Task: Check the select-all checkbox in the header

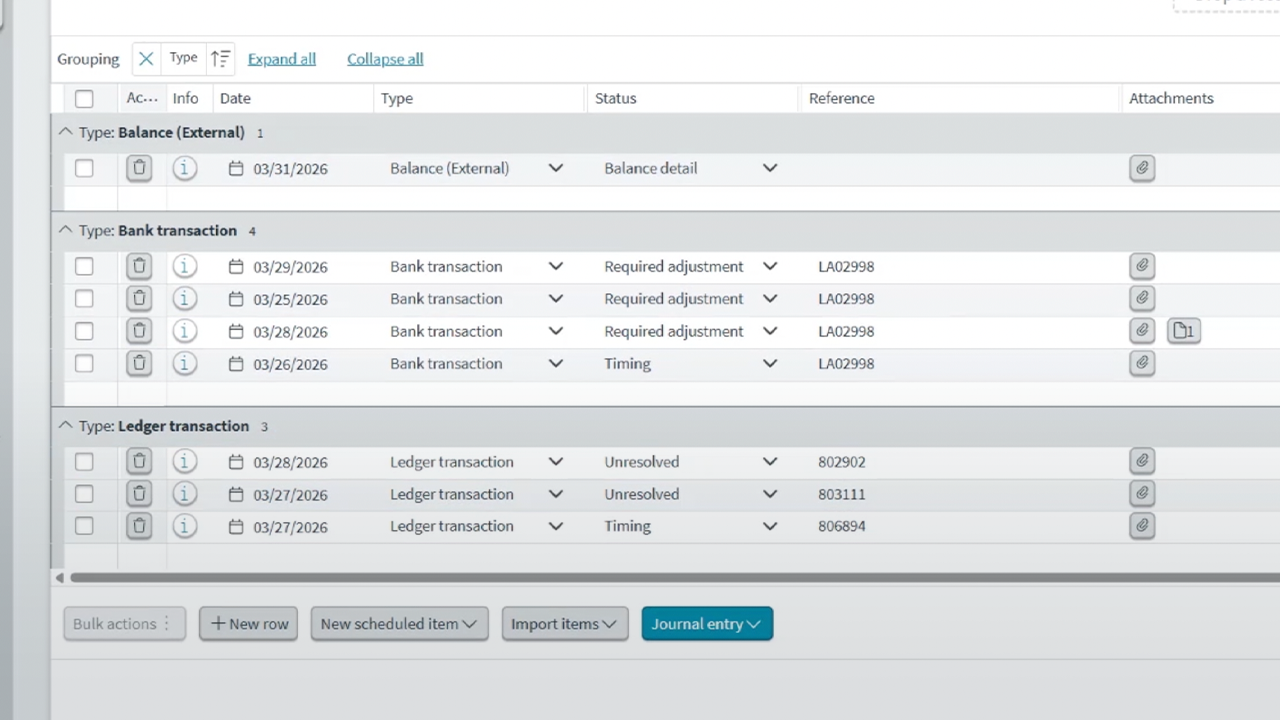Action: click(84, 98)
